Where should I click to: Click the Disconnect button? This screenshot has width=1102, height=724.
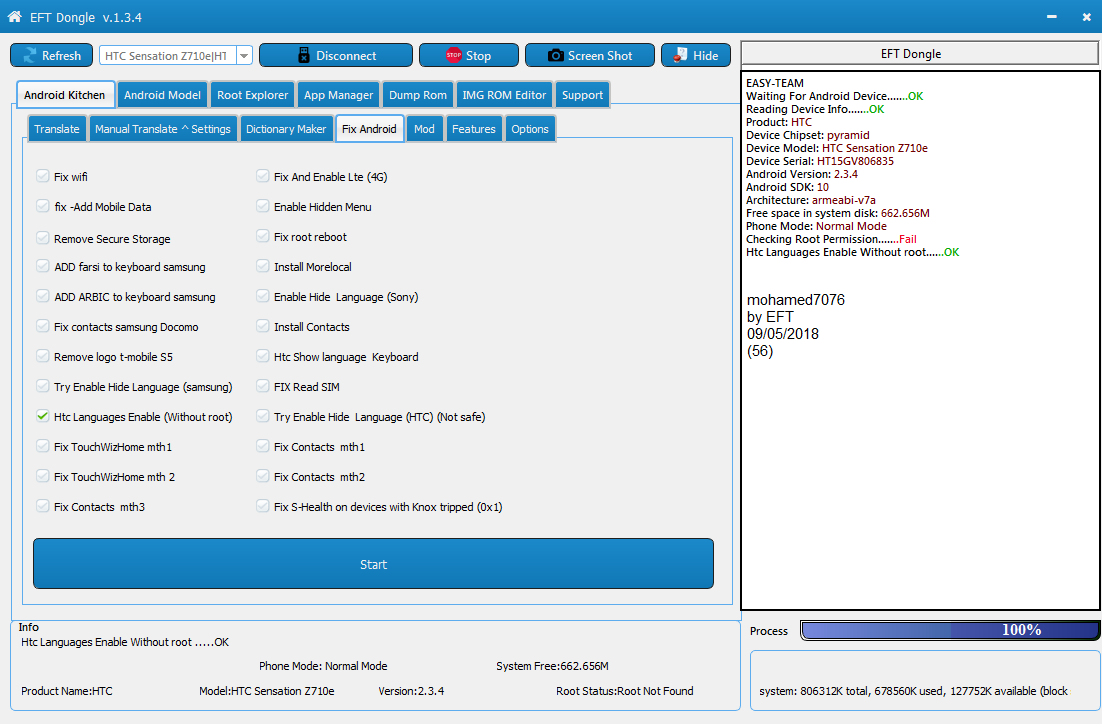[x=336, y=56]
